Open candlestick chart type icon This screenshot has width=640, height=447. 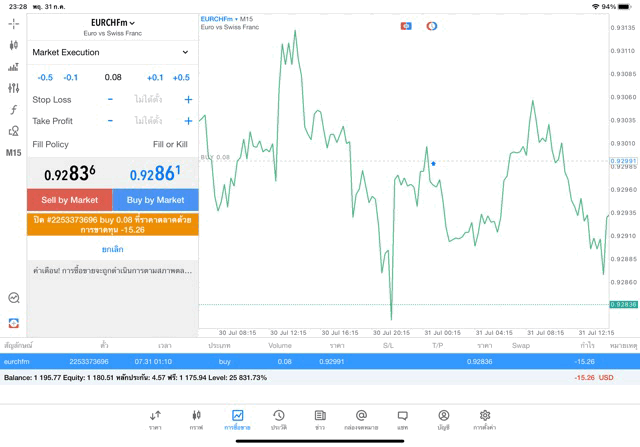13,45
